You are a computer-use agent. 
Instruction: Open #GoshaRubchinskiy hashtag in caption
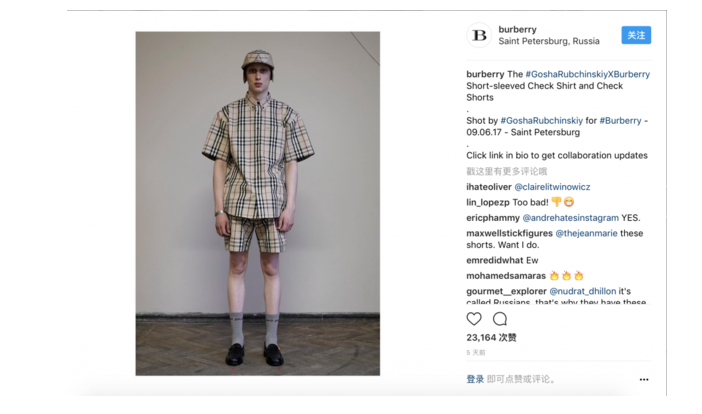(541, 121)
